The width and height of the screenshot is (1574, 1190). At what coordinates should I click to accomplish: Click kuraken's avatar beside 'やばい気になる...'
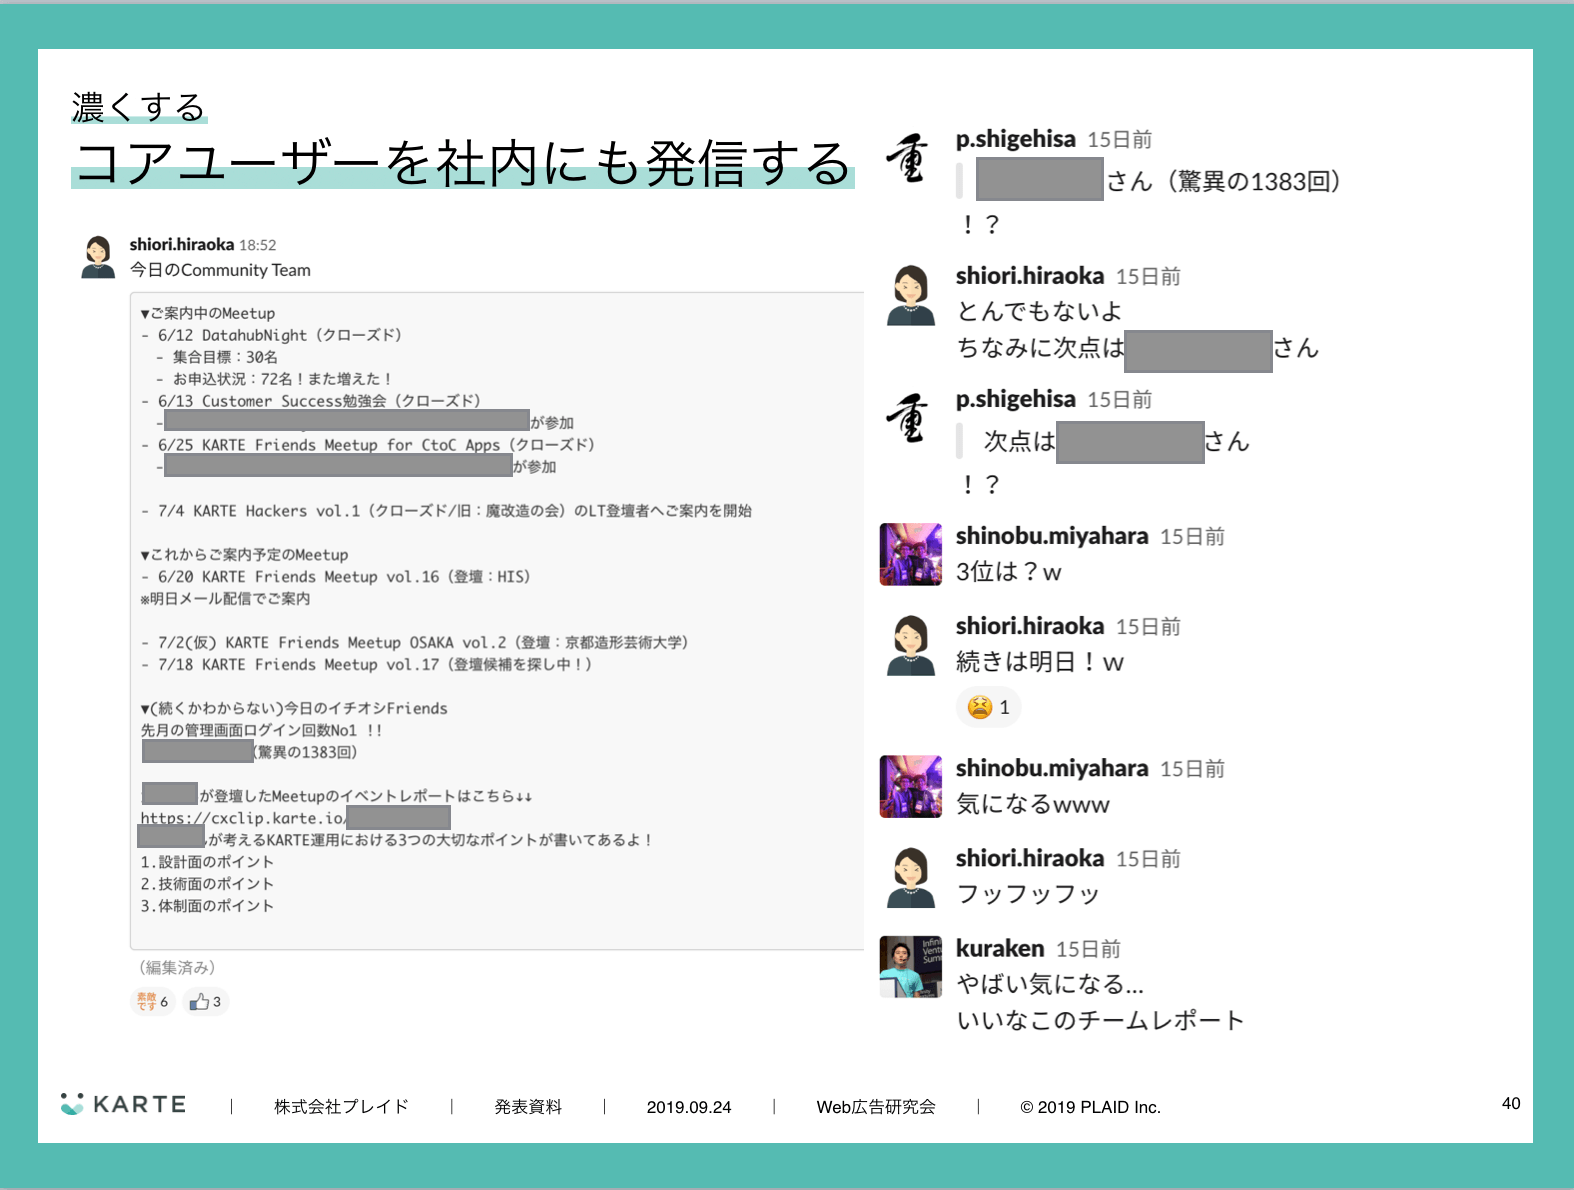point(910,967)
